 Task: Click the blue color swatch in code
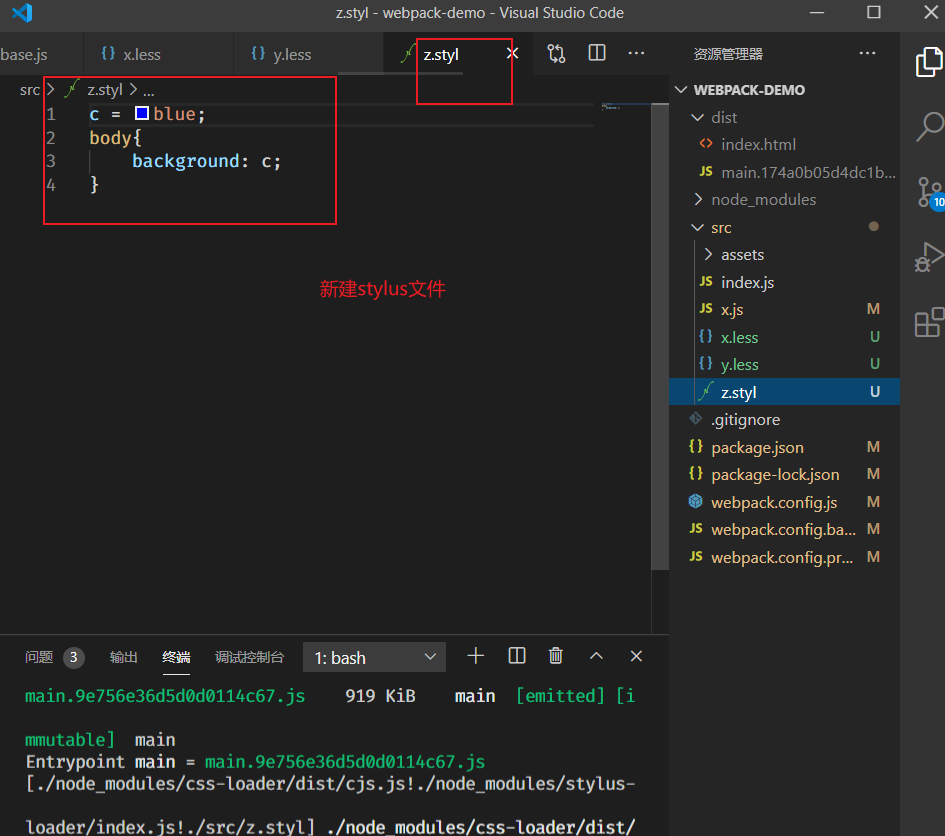(x=142, y=114)
